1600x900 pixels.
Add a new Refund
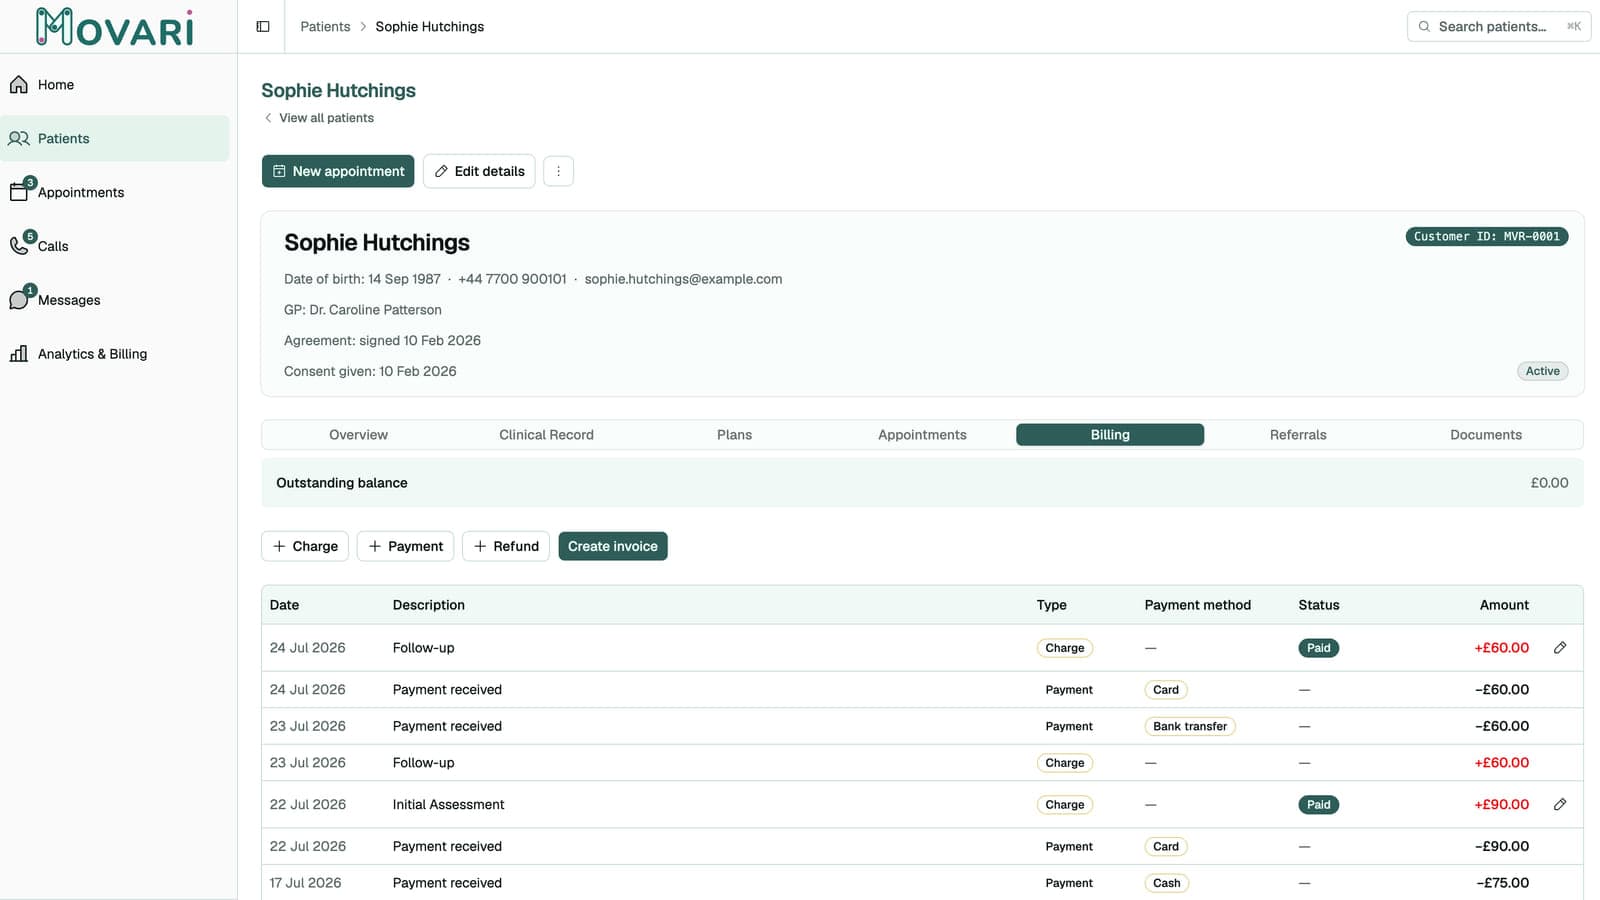tap(505, 546)
